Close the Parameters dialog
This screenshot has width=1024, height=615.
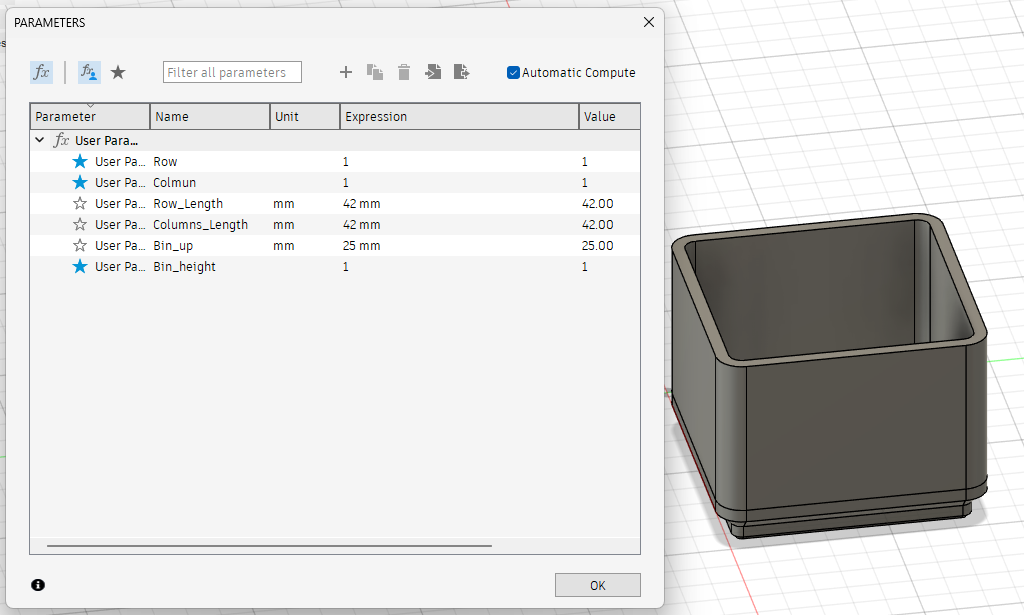click(648, 22)
